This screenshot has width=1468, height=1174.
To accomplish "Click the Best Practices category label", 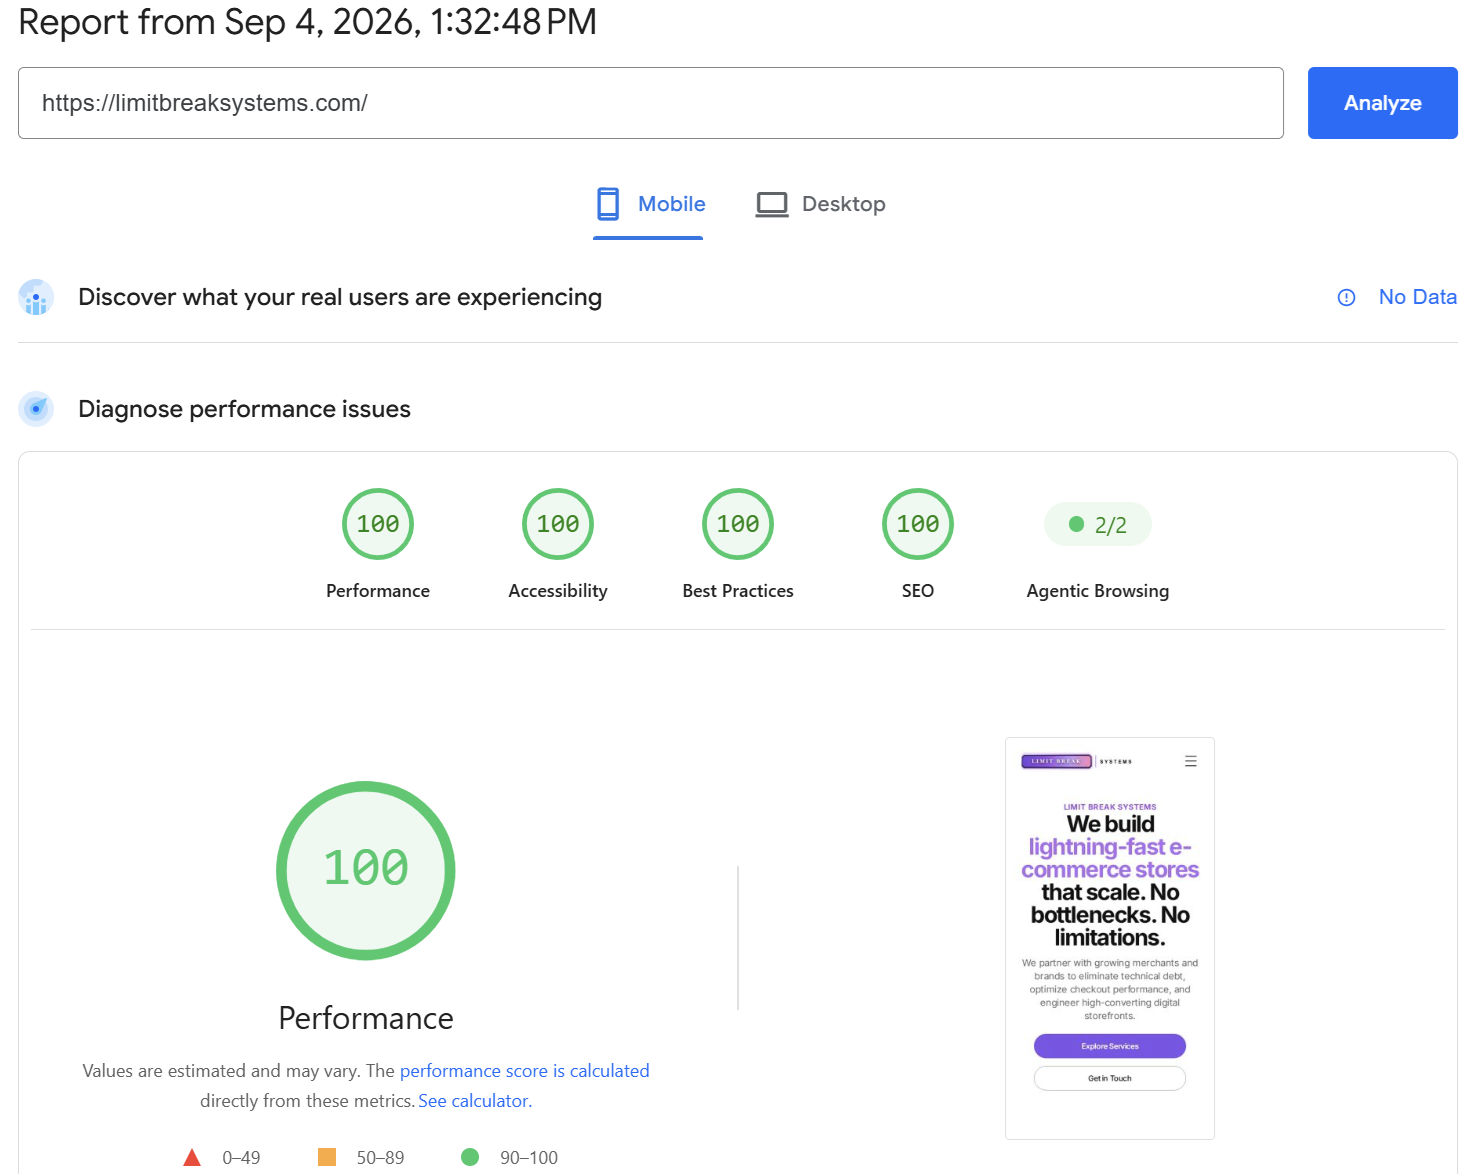I will (x=738, y=591).
